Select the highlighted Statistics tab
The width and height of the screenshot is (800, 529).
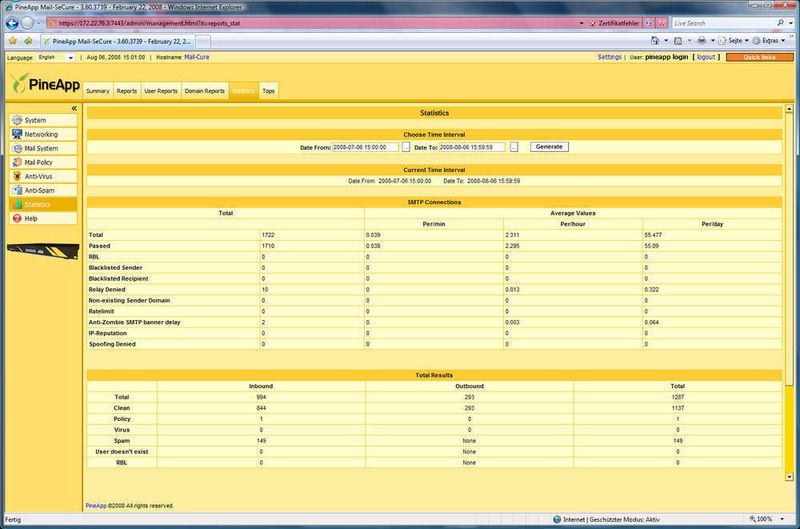[x=243, y=91]
